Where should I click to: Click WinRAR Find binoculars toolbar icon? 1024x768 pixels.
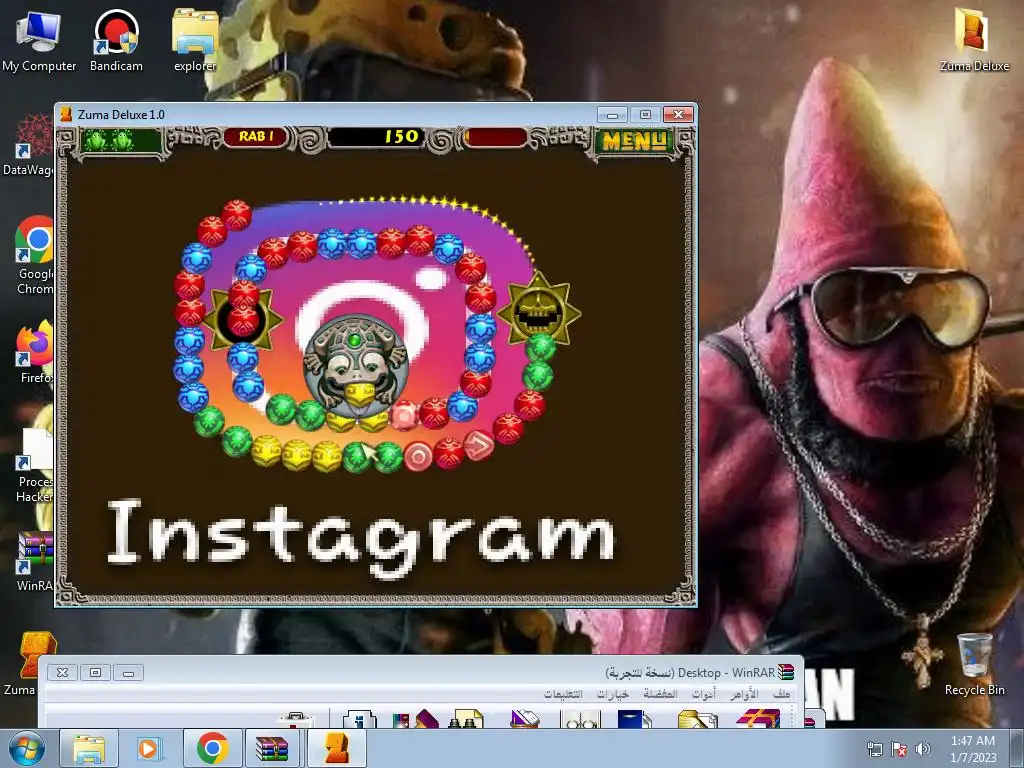coord(466,718)
